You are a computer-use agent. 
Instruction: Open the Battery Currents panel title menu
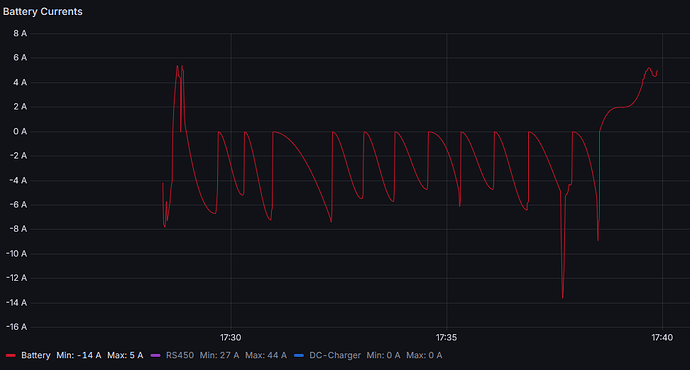pyautogui.click(x=43, y=11)
